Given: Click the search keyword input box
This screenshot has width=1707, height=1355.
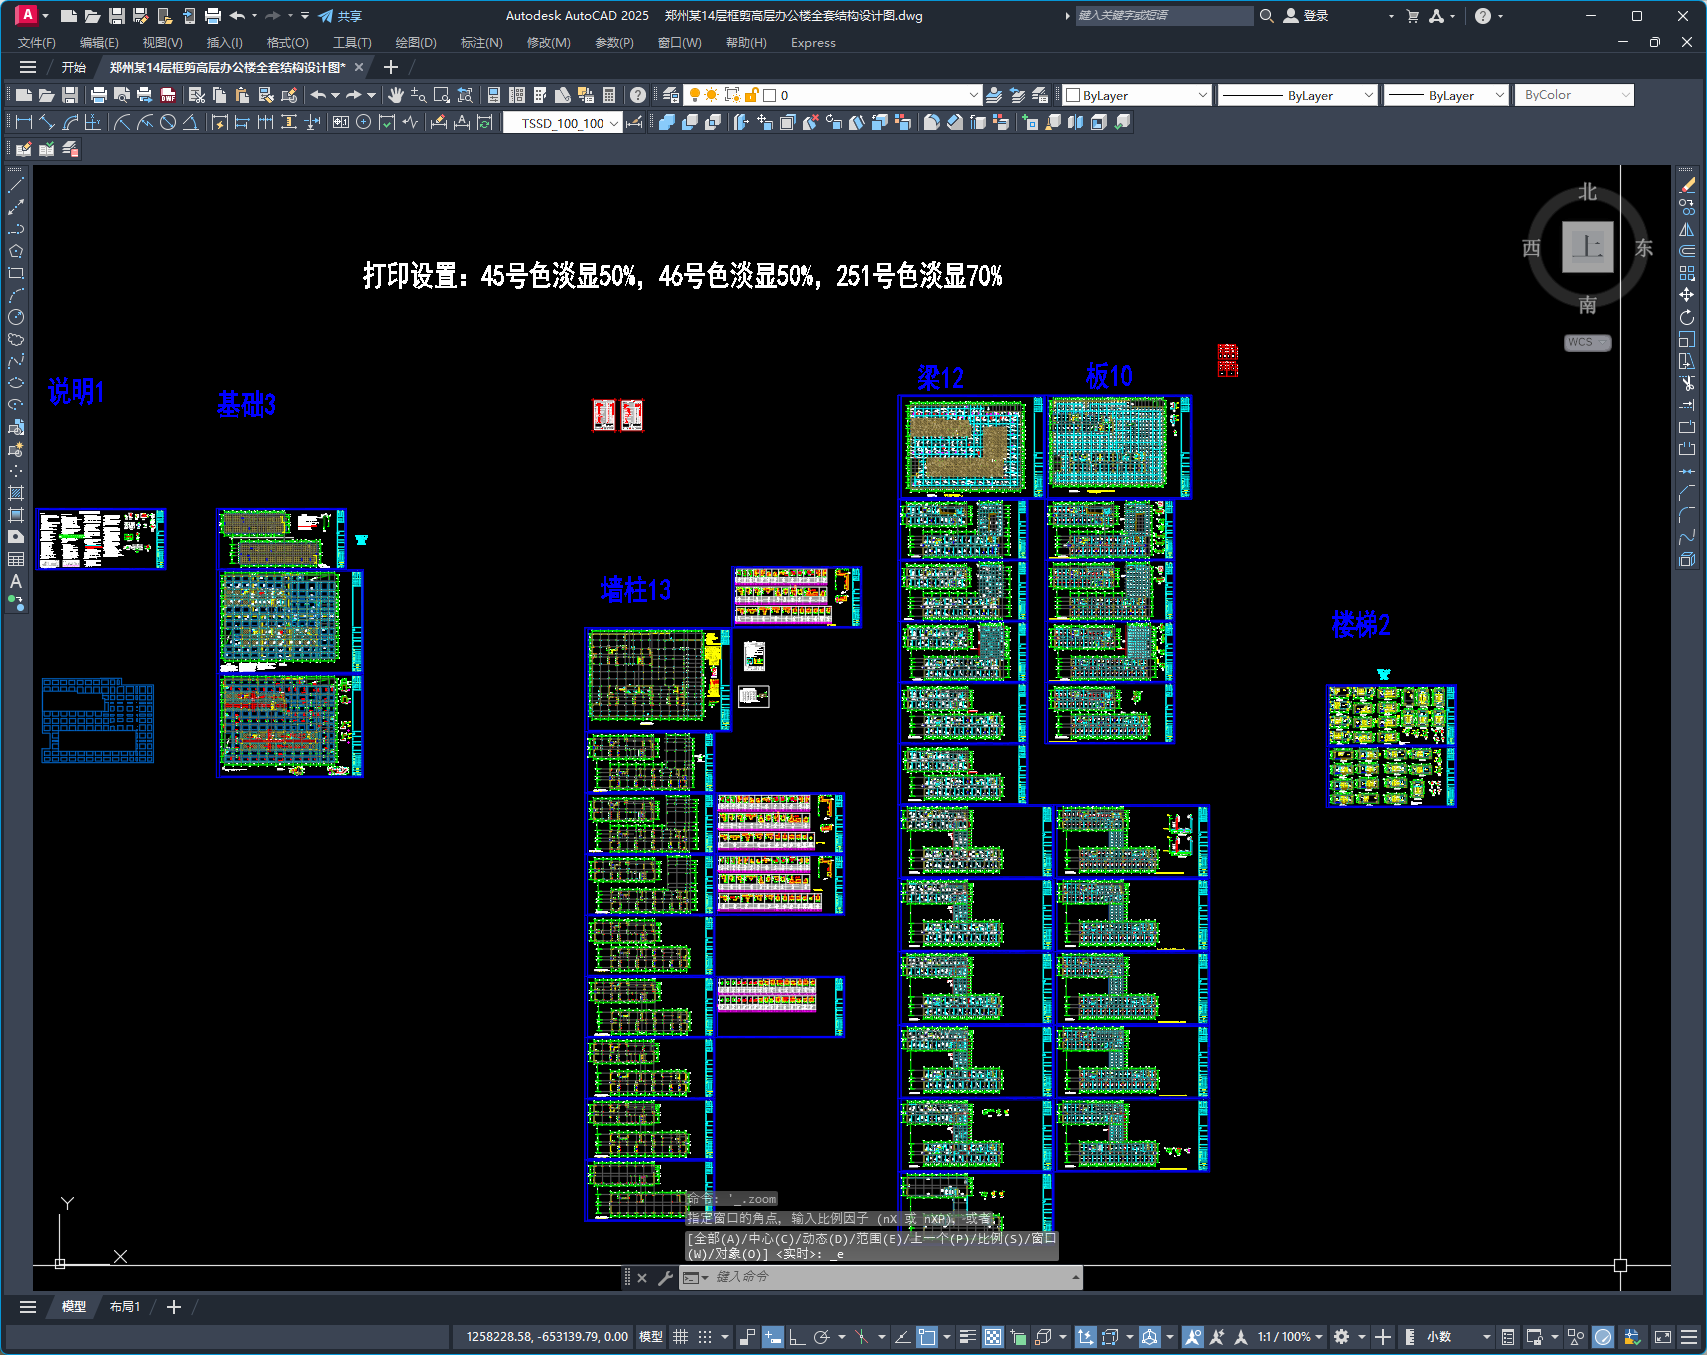Looking at the screenshot, I should 1164,16.
